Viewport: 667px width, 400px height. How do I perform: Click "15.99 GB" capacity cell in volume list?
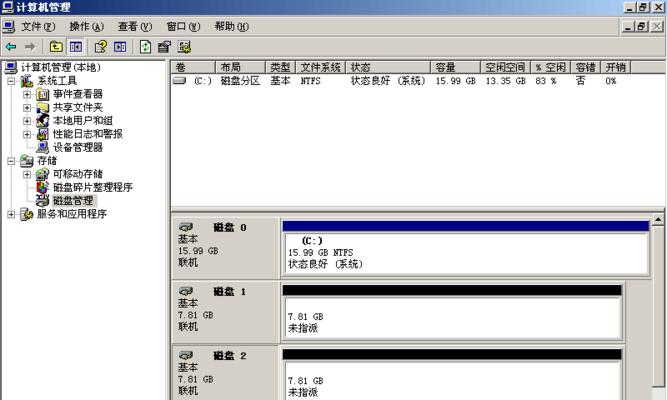point(455,81)
